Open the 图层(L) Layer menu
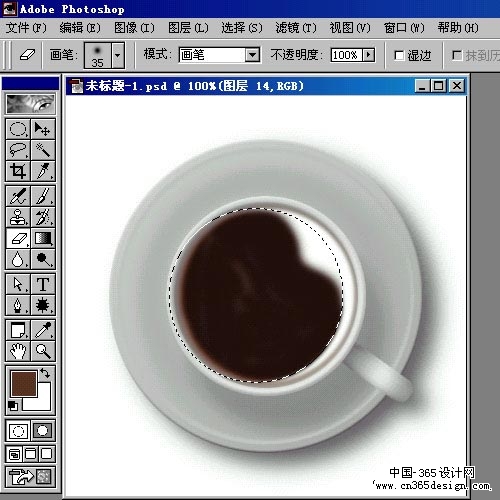The image size is (500, 500). tap(188, 28)
